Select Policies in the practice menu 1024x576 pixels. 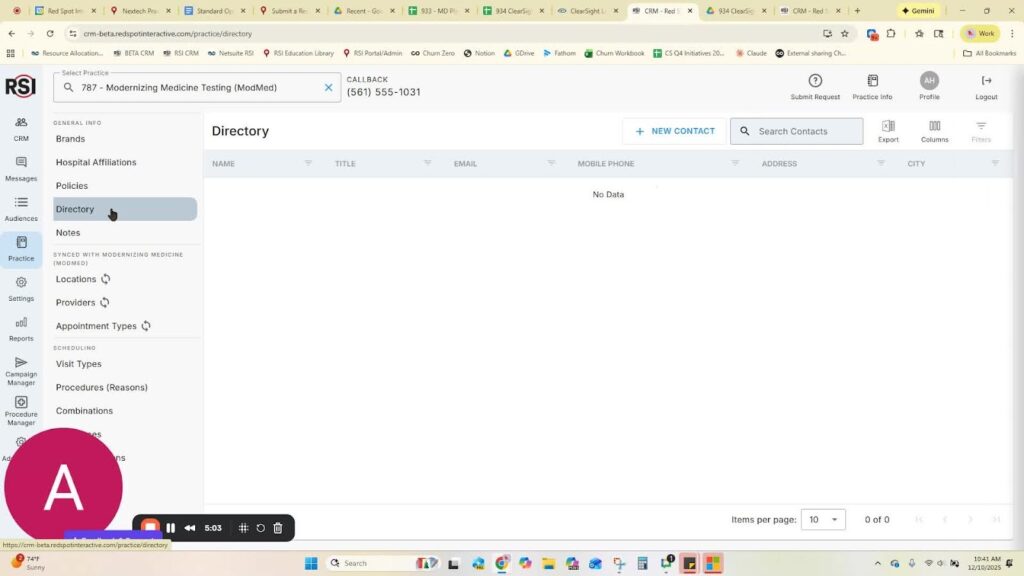point(72,186)
